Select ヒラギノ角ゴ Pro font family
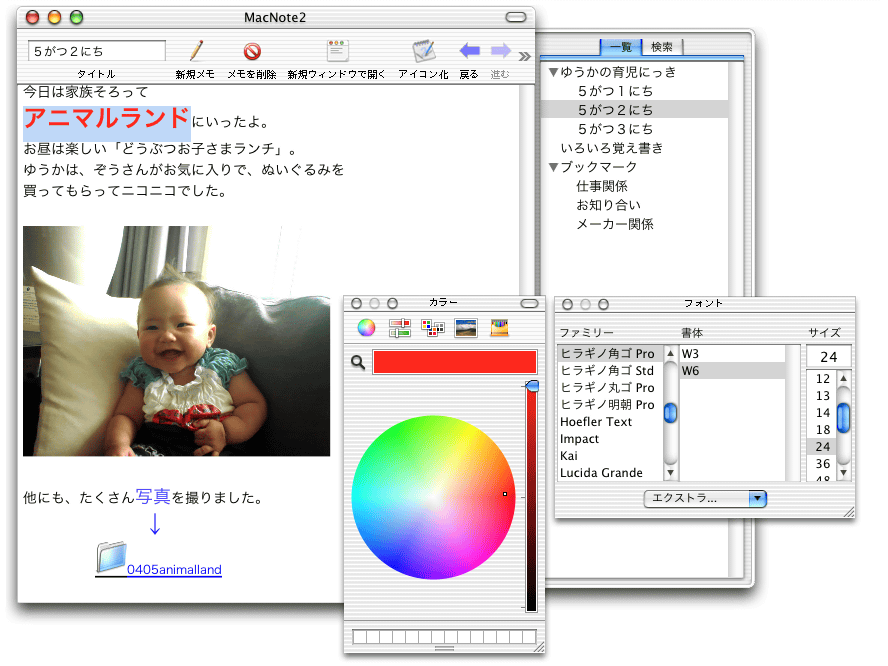 609,353
